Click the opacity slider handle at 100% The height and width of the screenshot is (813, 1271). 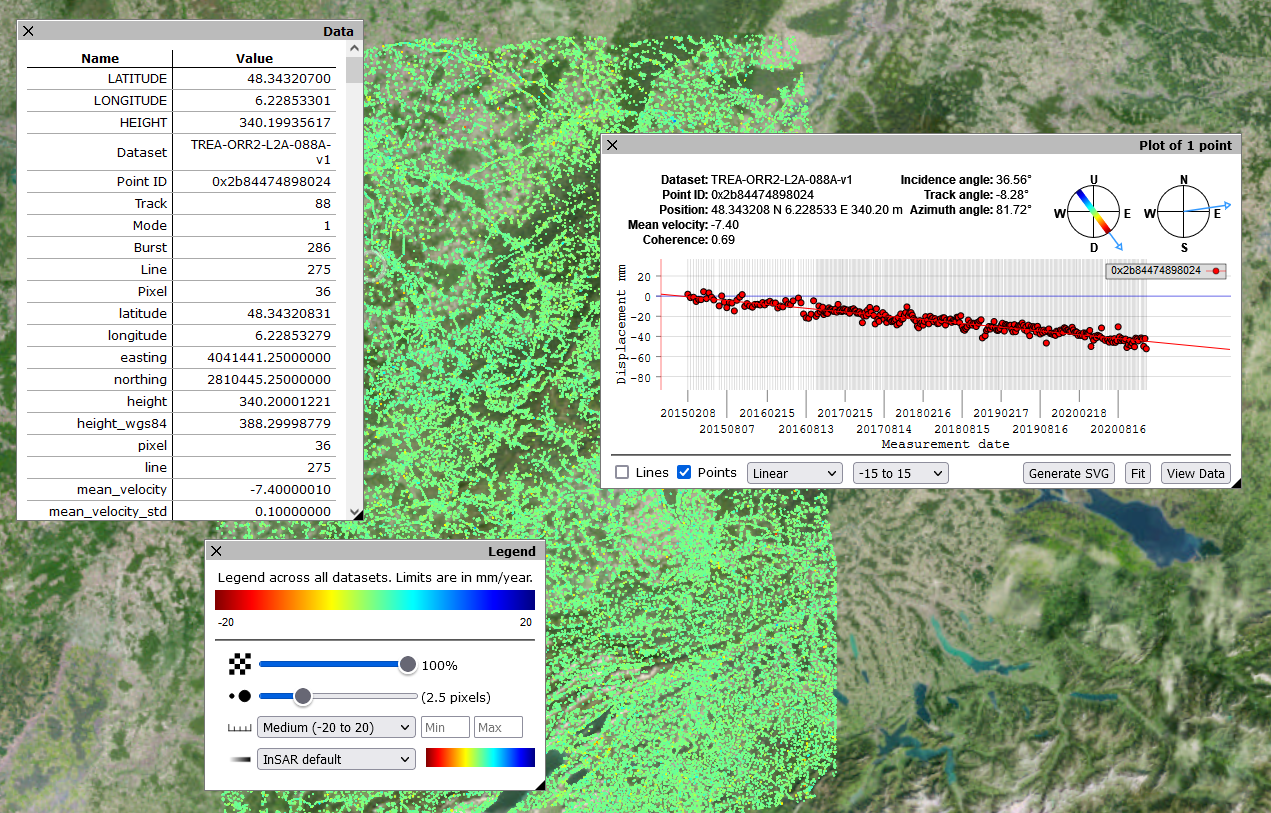pos(407,664)
